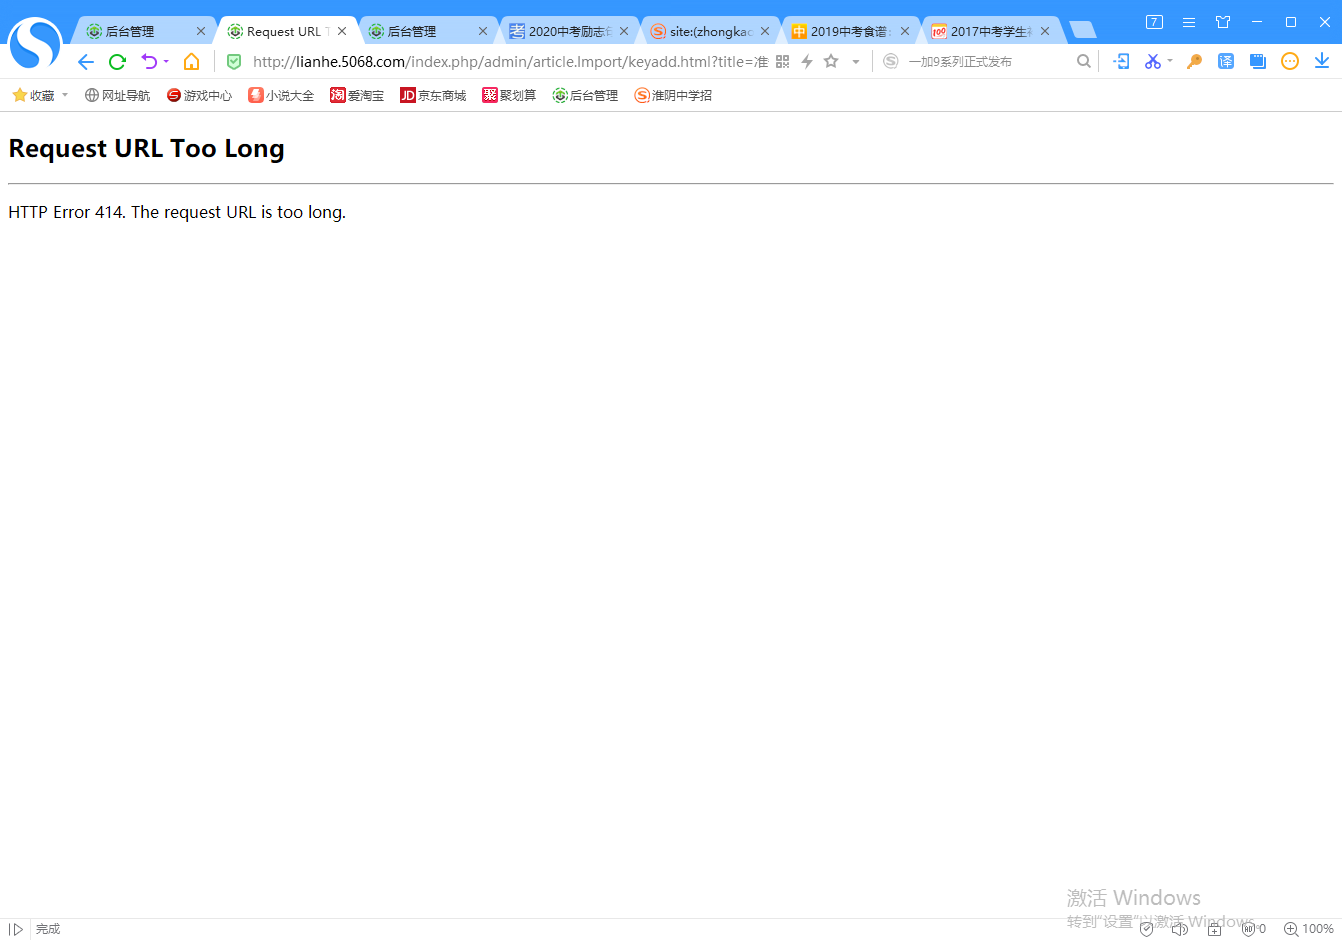Viewport: 1342px width, 940px height.
Task: Switch to the site:(zhongkao tab
Action: 709,32
